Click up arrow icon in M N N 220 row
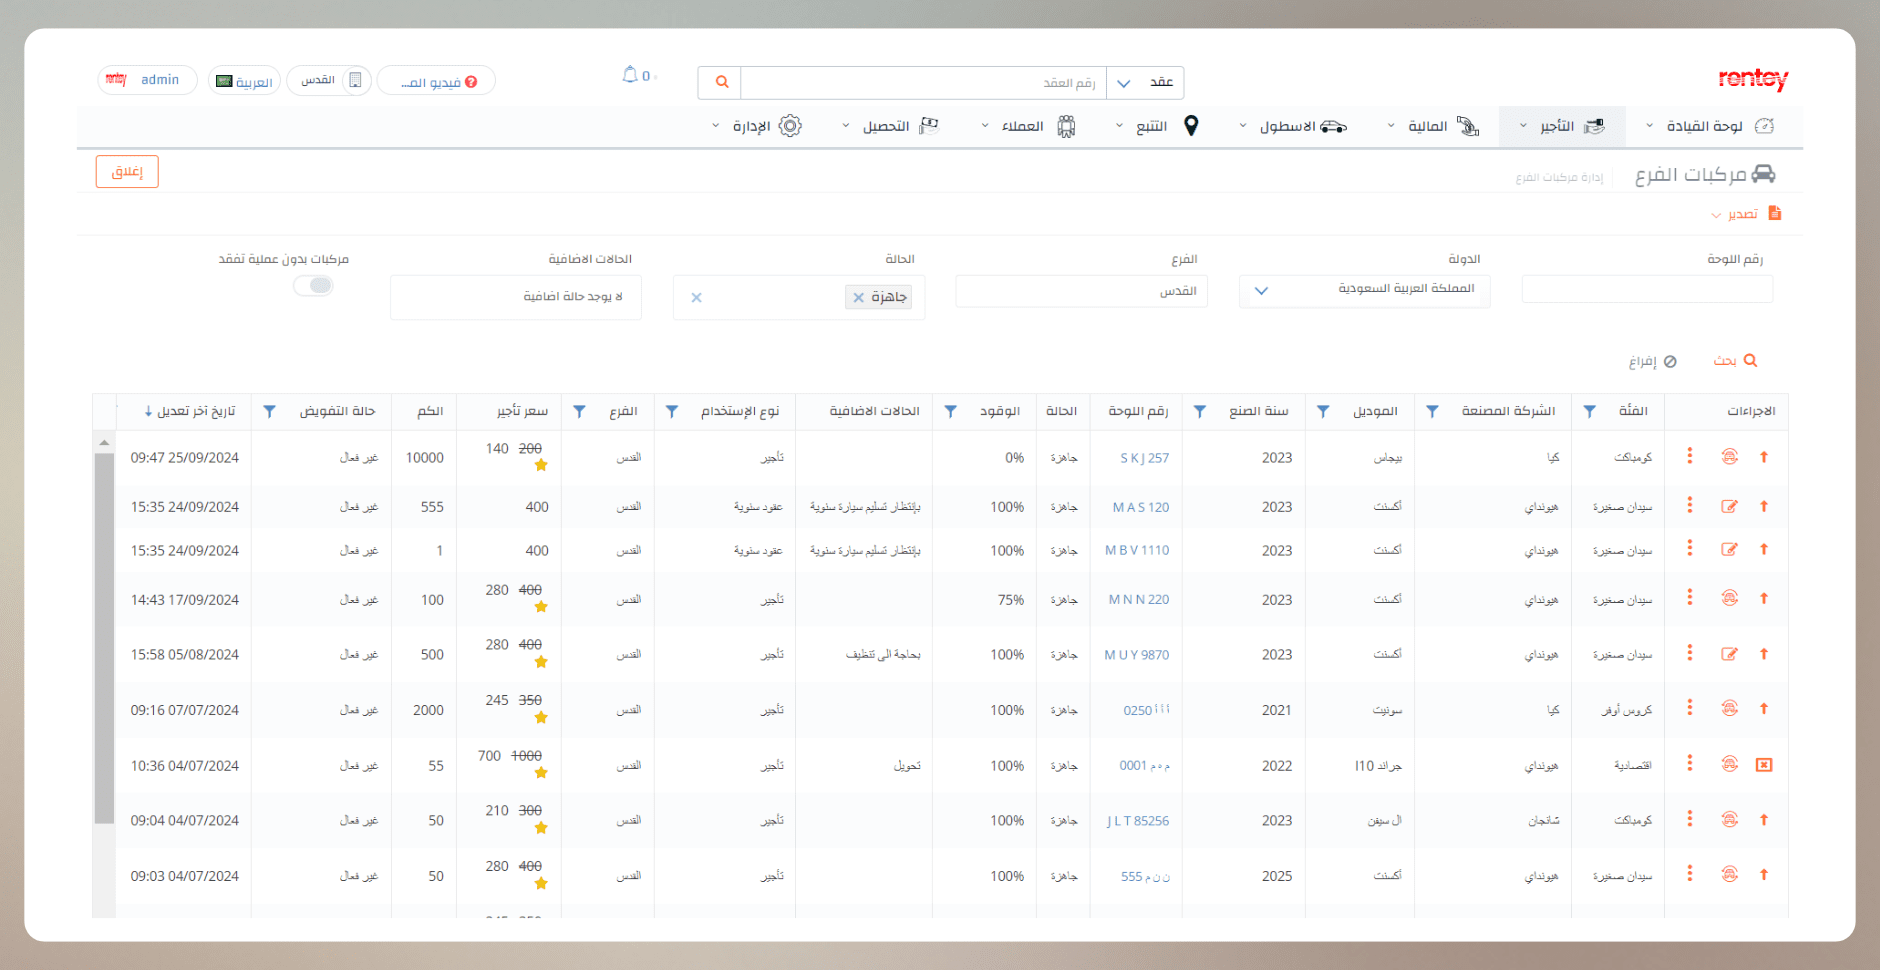This screenshot has width=1880, height=970. coord(1764,599)
